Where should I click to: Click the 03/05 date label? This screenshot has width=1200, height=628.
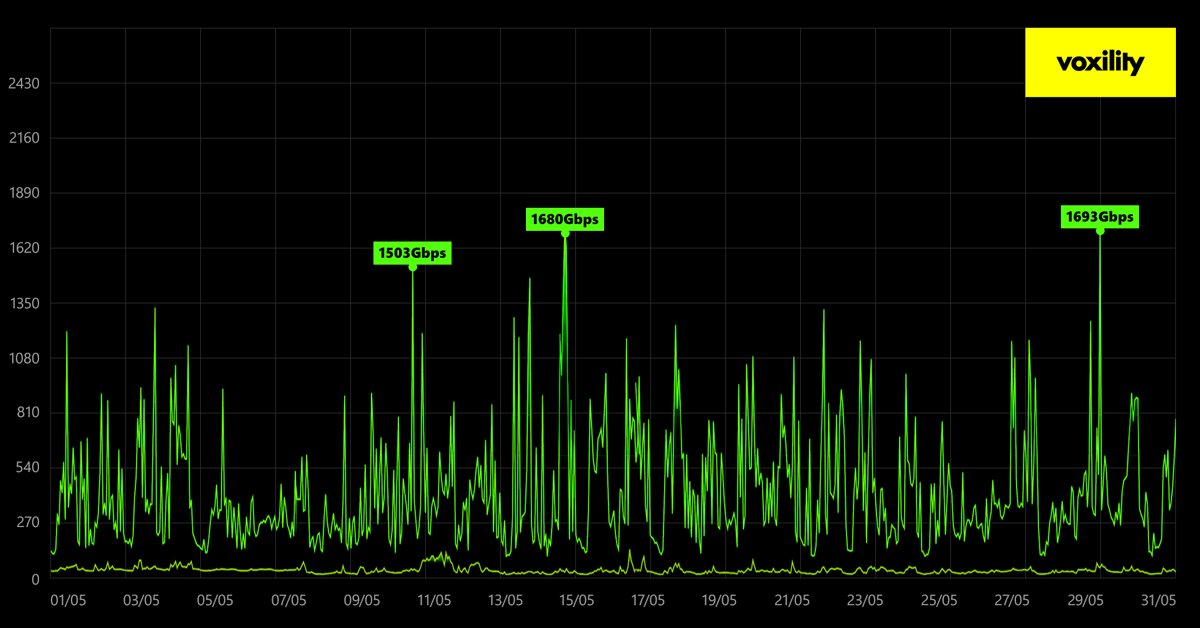[142, 601]
